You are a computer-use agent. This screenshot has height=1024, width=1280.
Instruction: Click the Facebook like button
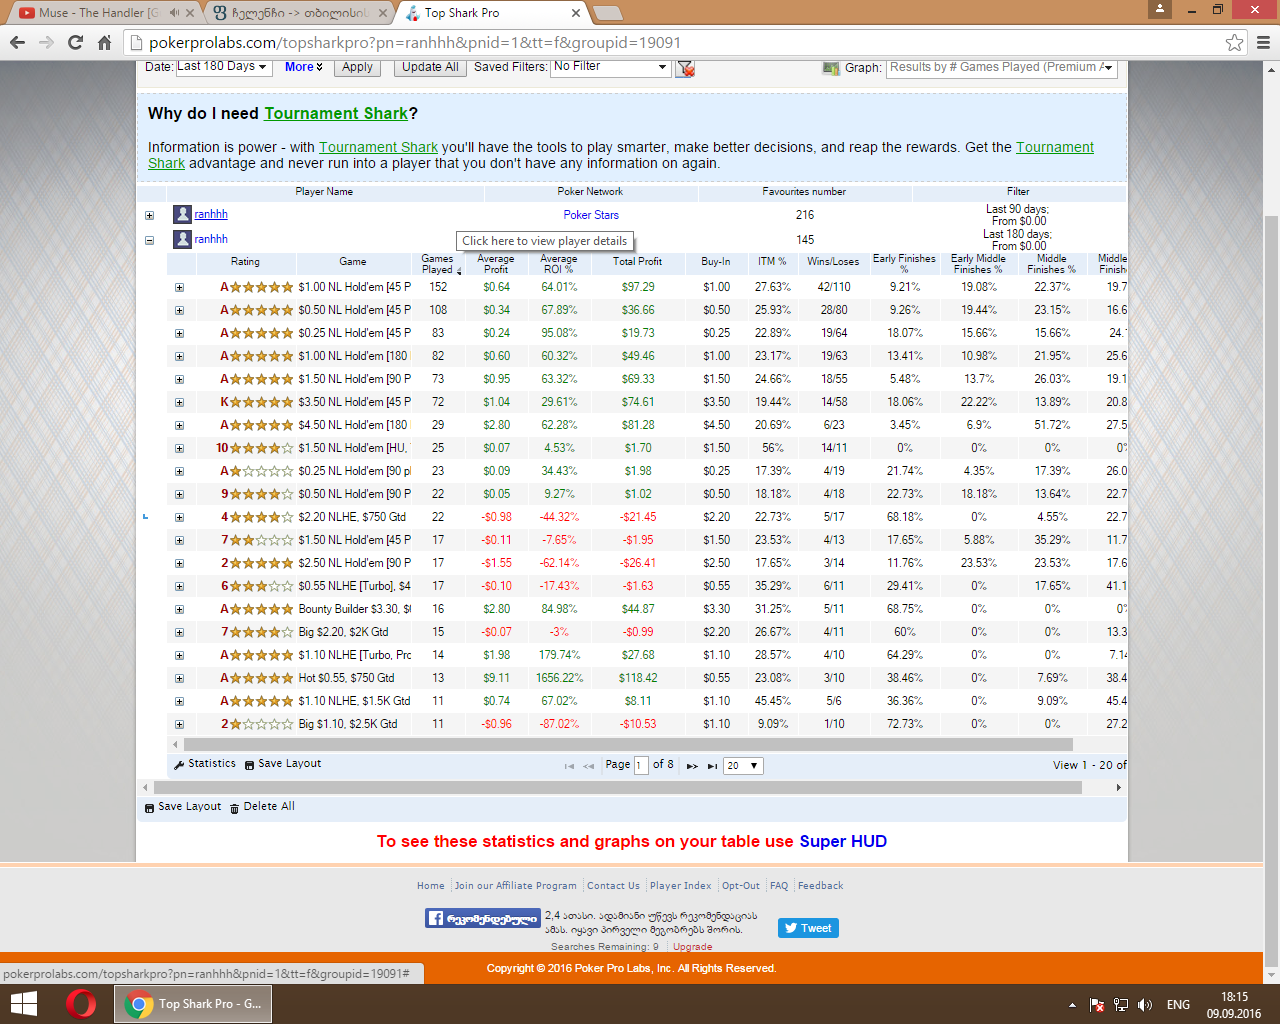coord(483,918)
